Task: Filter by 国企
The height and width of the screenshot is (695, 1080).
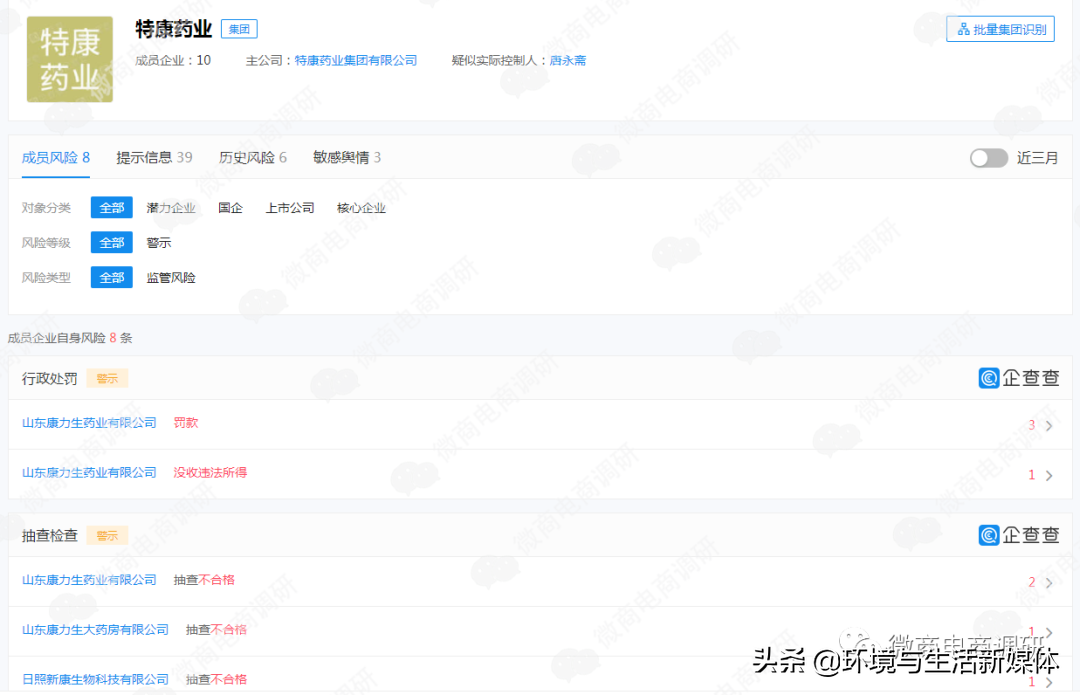Action: (230, 208)
